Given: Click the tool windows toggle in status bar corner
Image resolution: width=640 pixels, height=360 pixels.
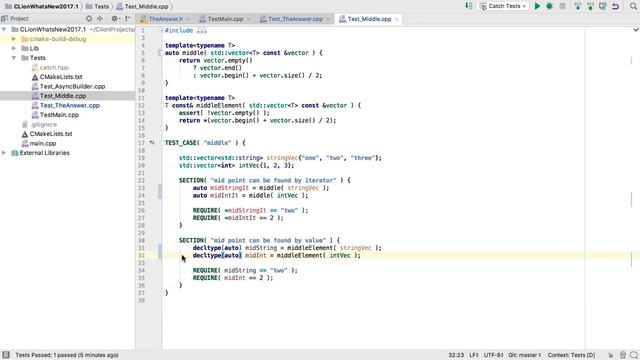Looking at the screenshot, I should click(x=6, y=355).
